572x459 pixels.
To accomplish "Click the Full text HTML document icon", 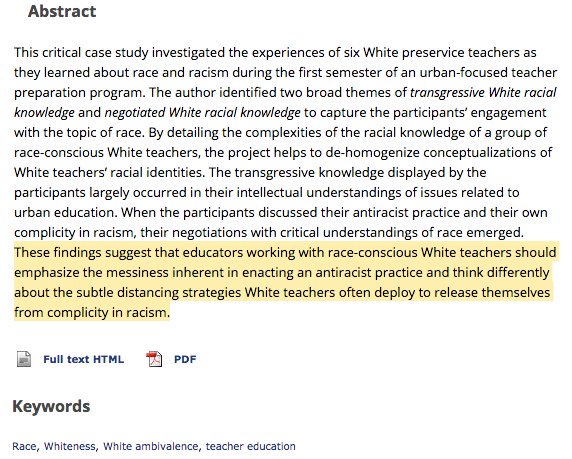I will pos(24,359).
